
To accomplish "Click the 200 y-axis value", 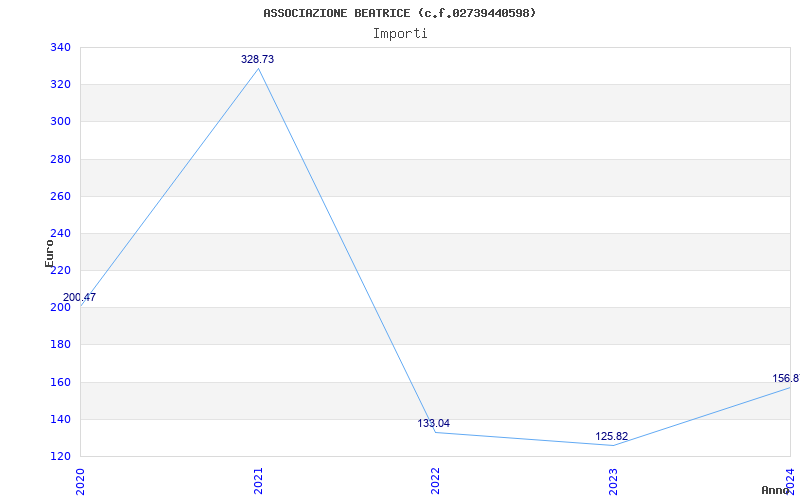I will coord(60,308).
